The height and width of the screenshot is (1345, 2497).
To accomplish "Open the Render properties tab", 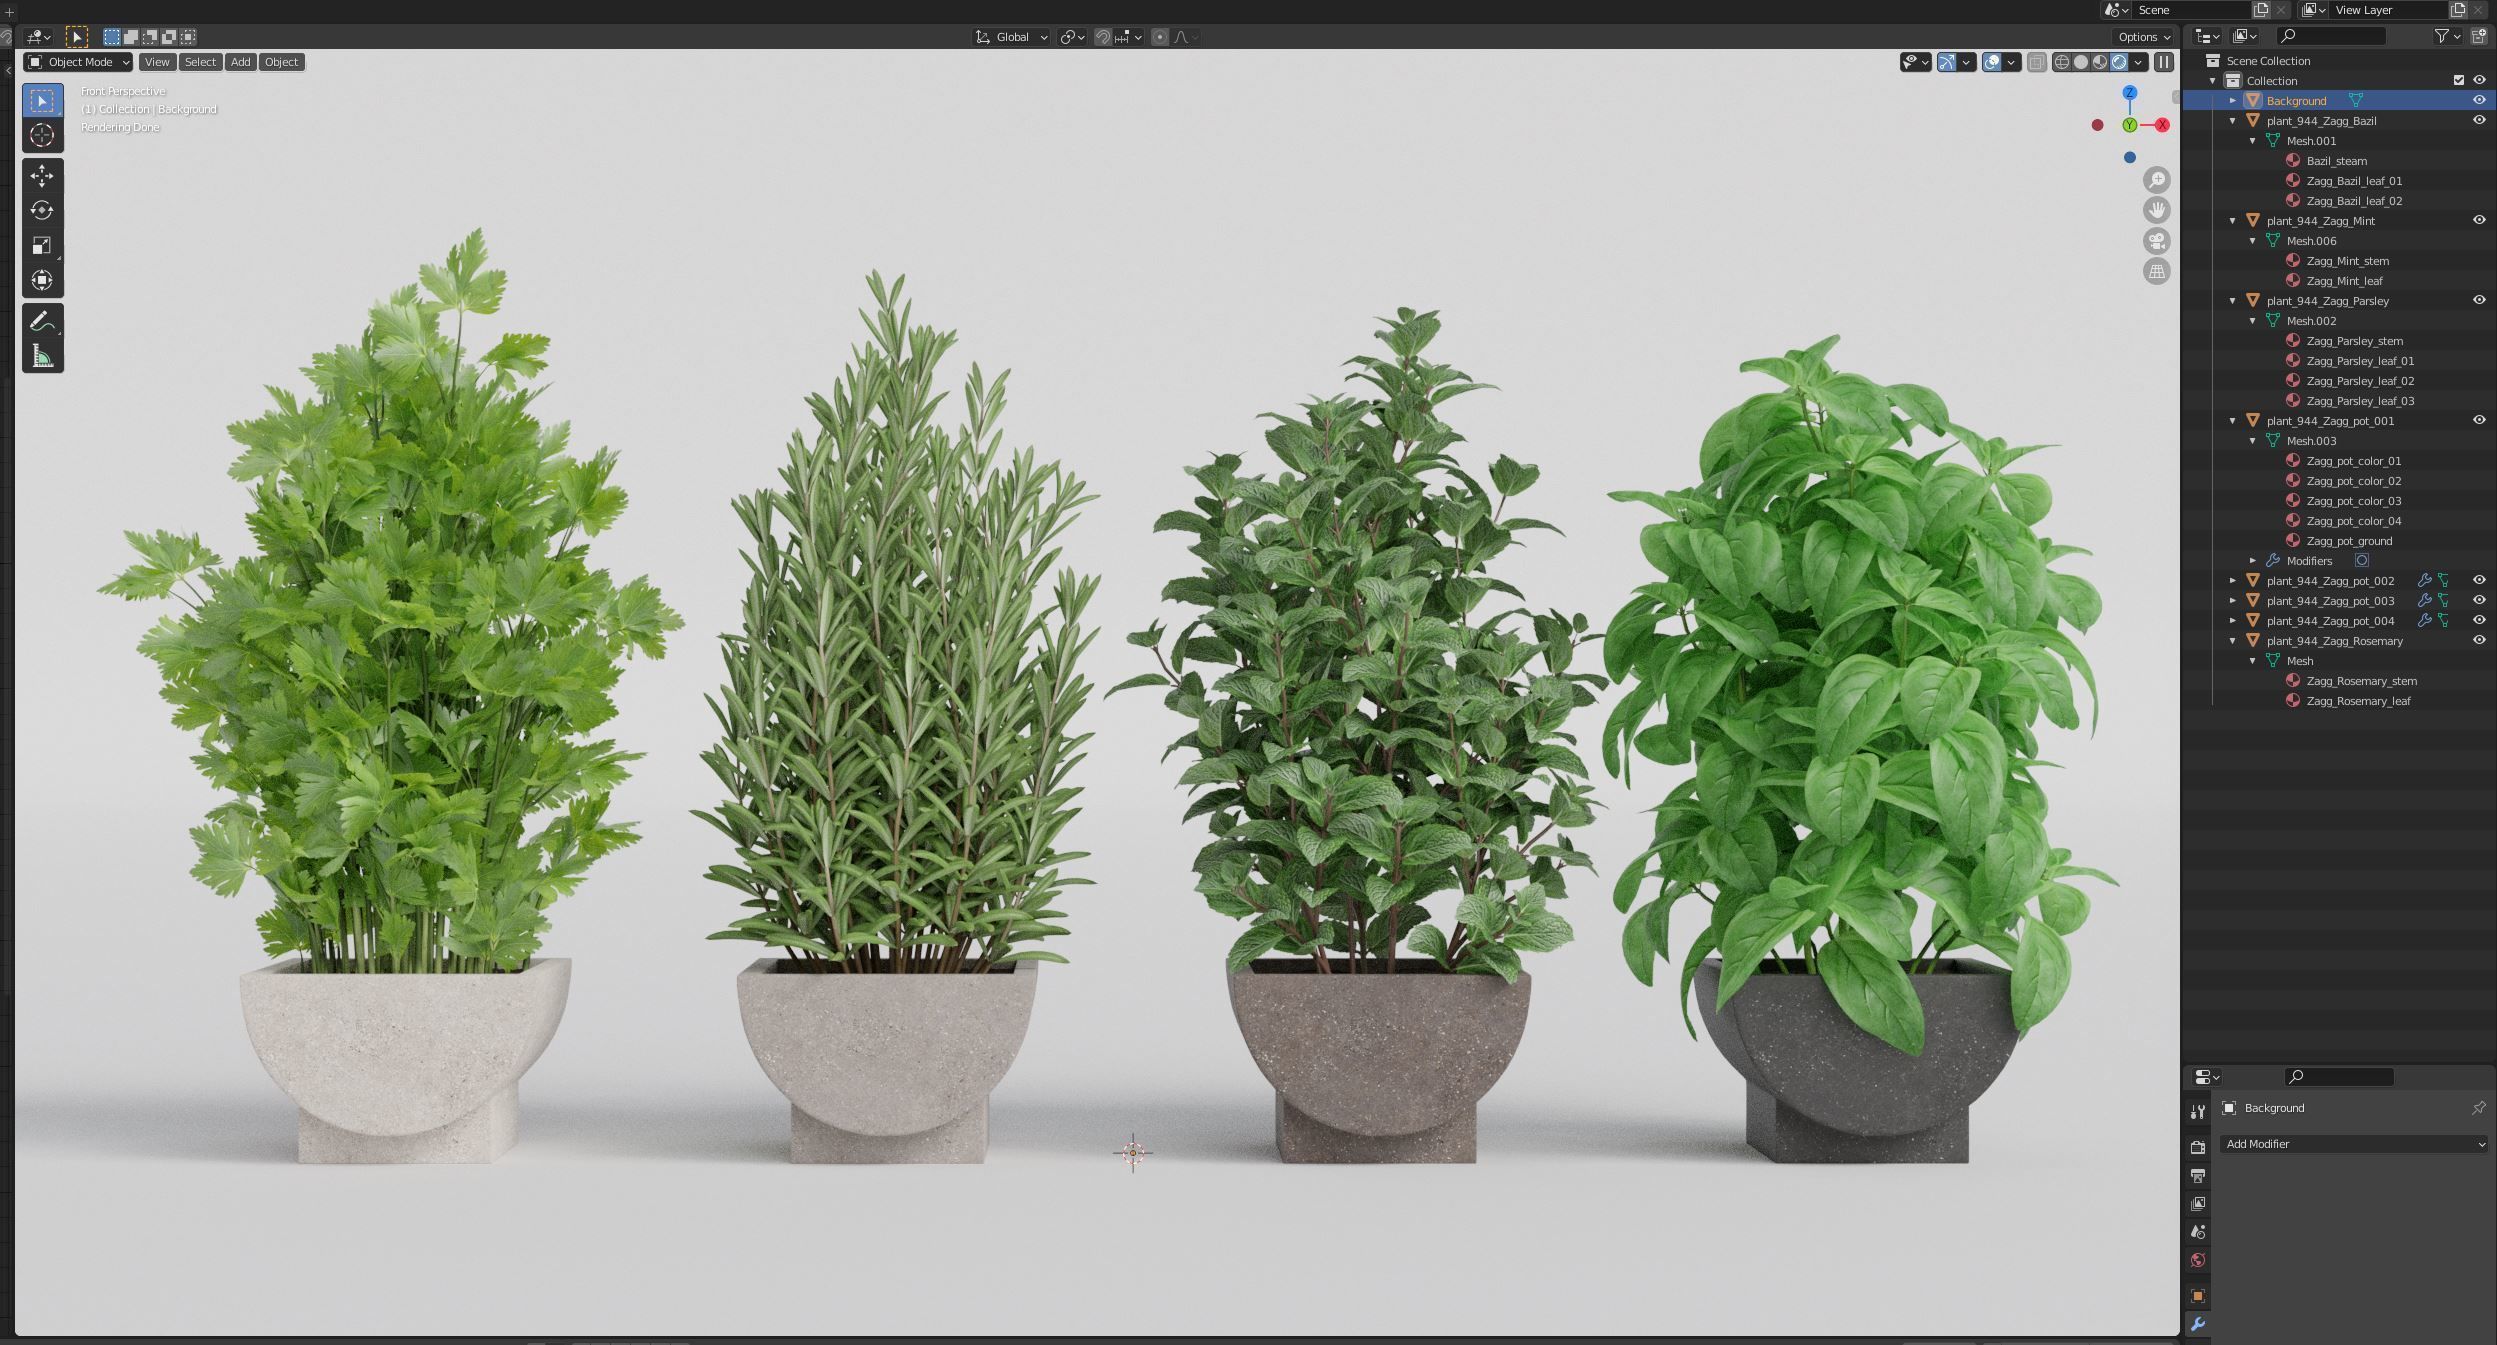I will pos(2198,1147).
